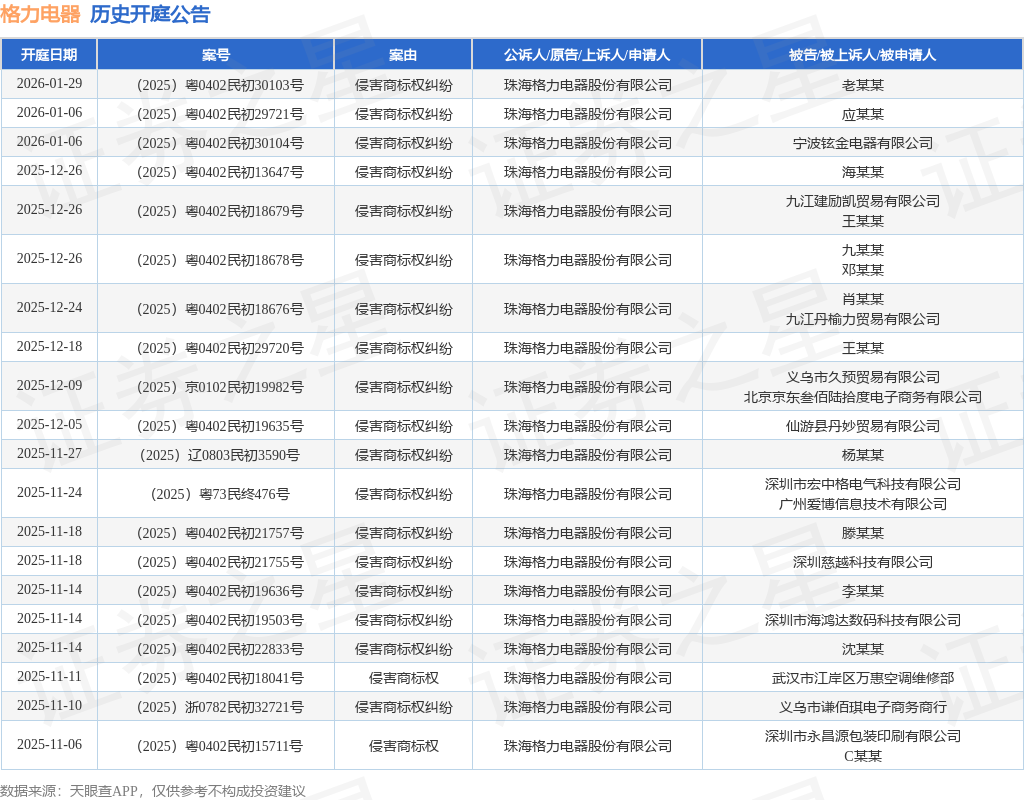The image size is (1024, 800).
Task: Click defendant 宁波铉金电器有限公司
Action: [x=862, y=143]
